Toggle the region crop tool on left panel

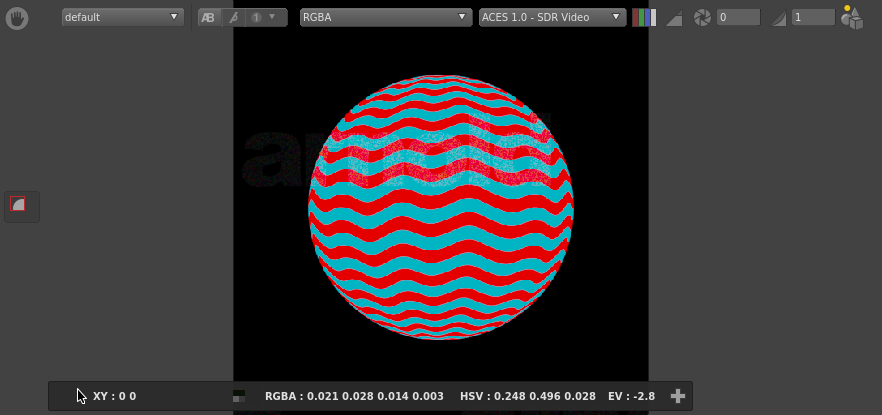coord(18,205)
